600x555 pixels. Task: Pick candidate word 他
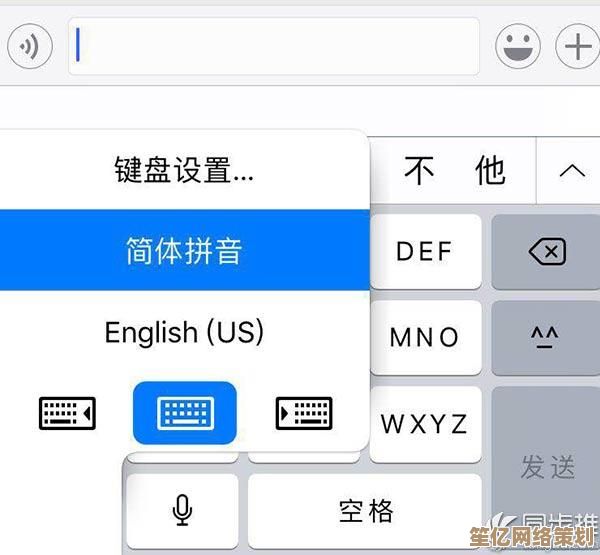coord(490,171)
